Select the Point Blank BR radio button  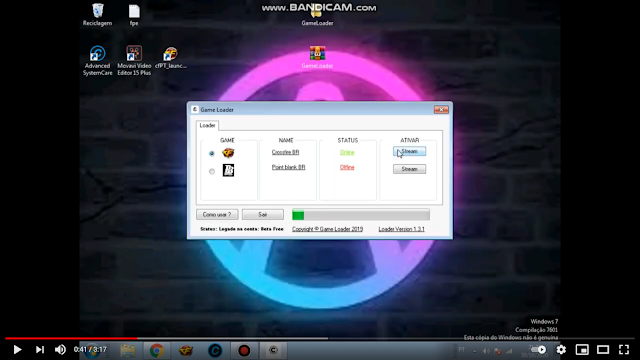pos(211,171)
